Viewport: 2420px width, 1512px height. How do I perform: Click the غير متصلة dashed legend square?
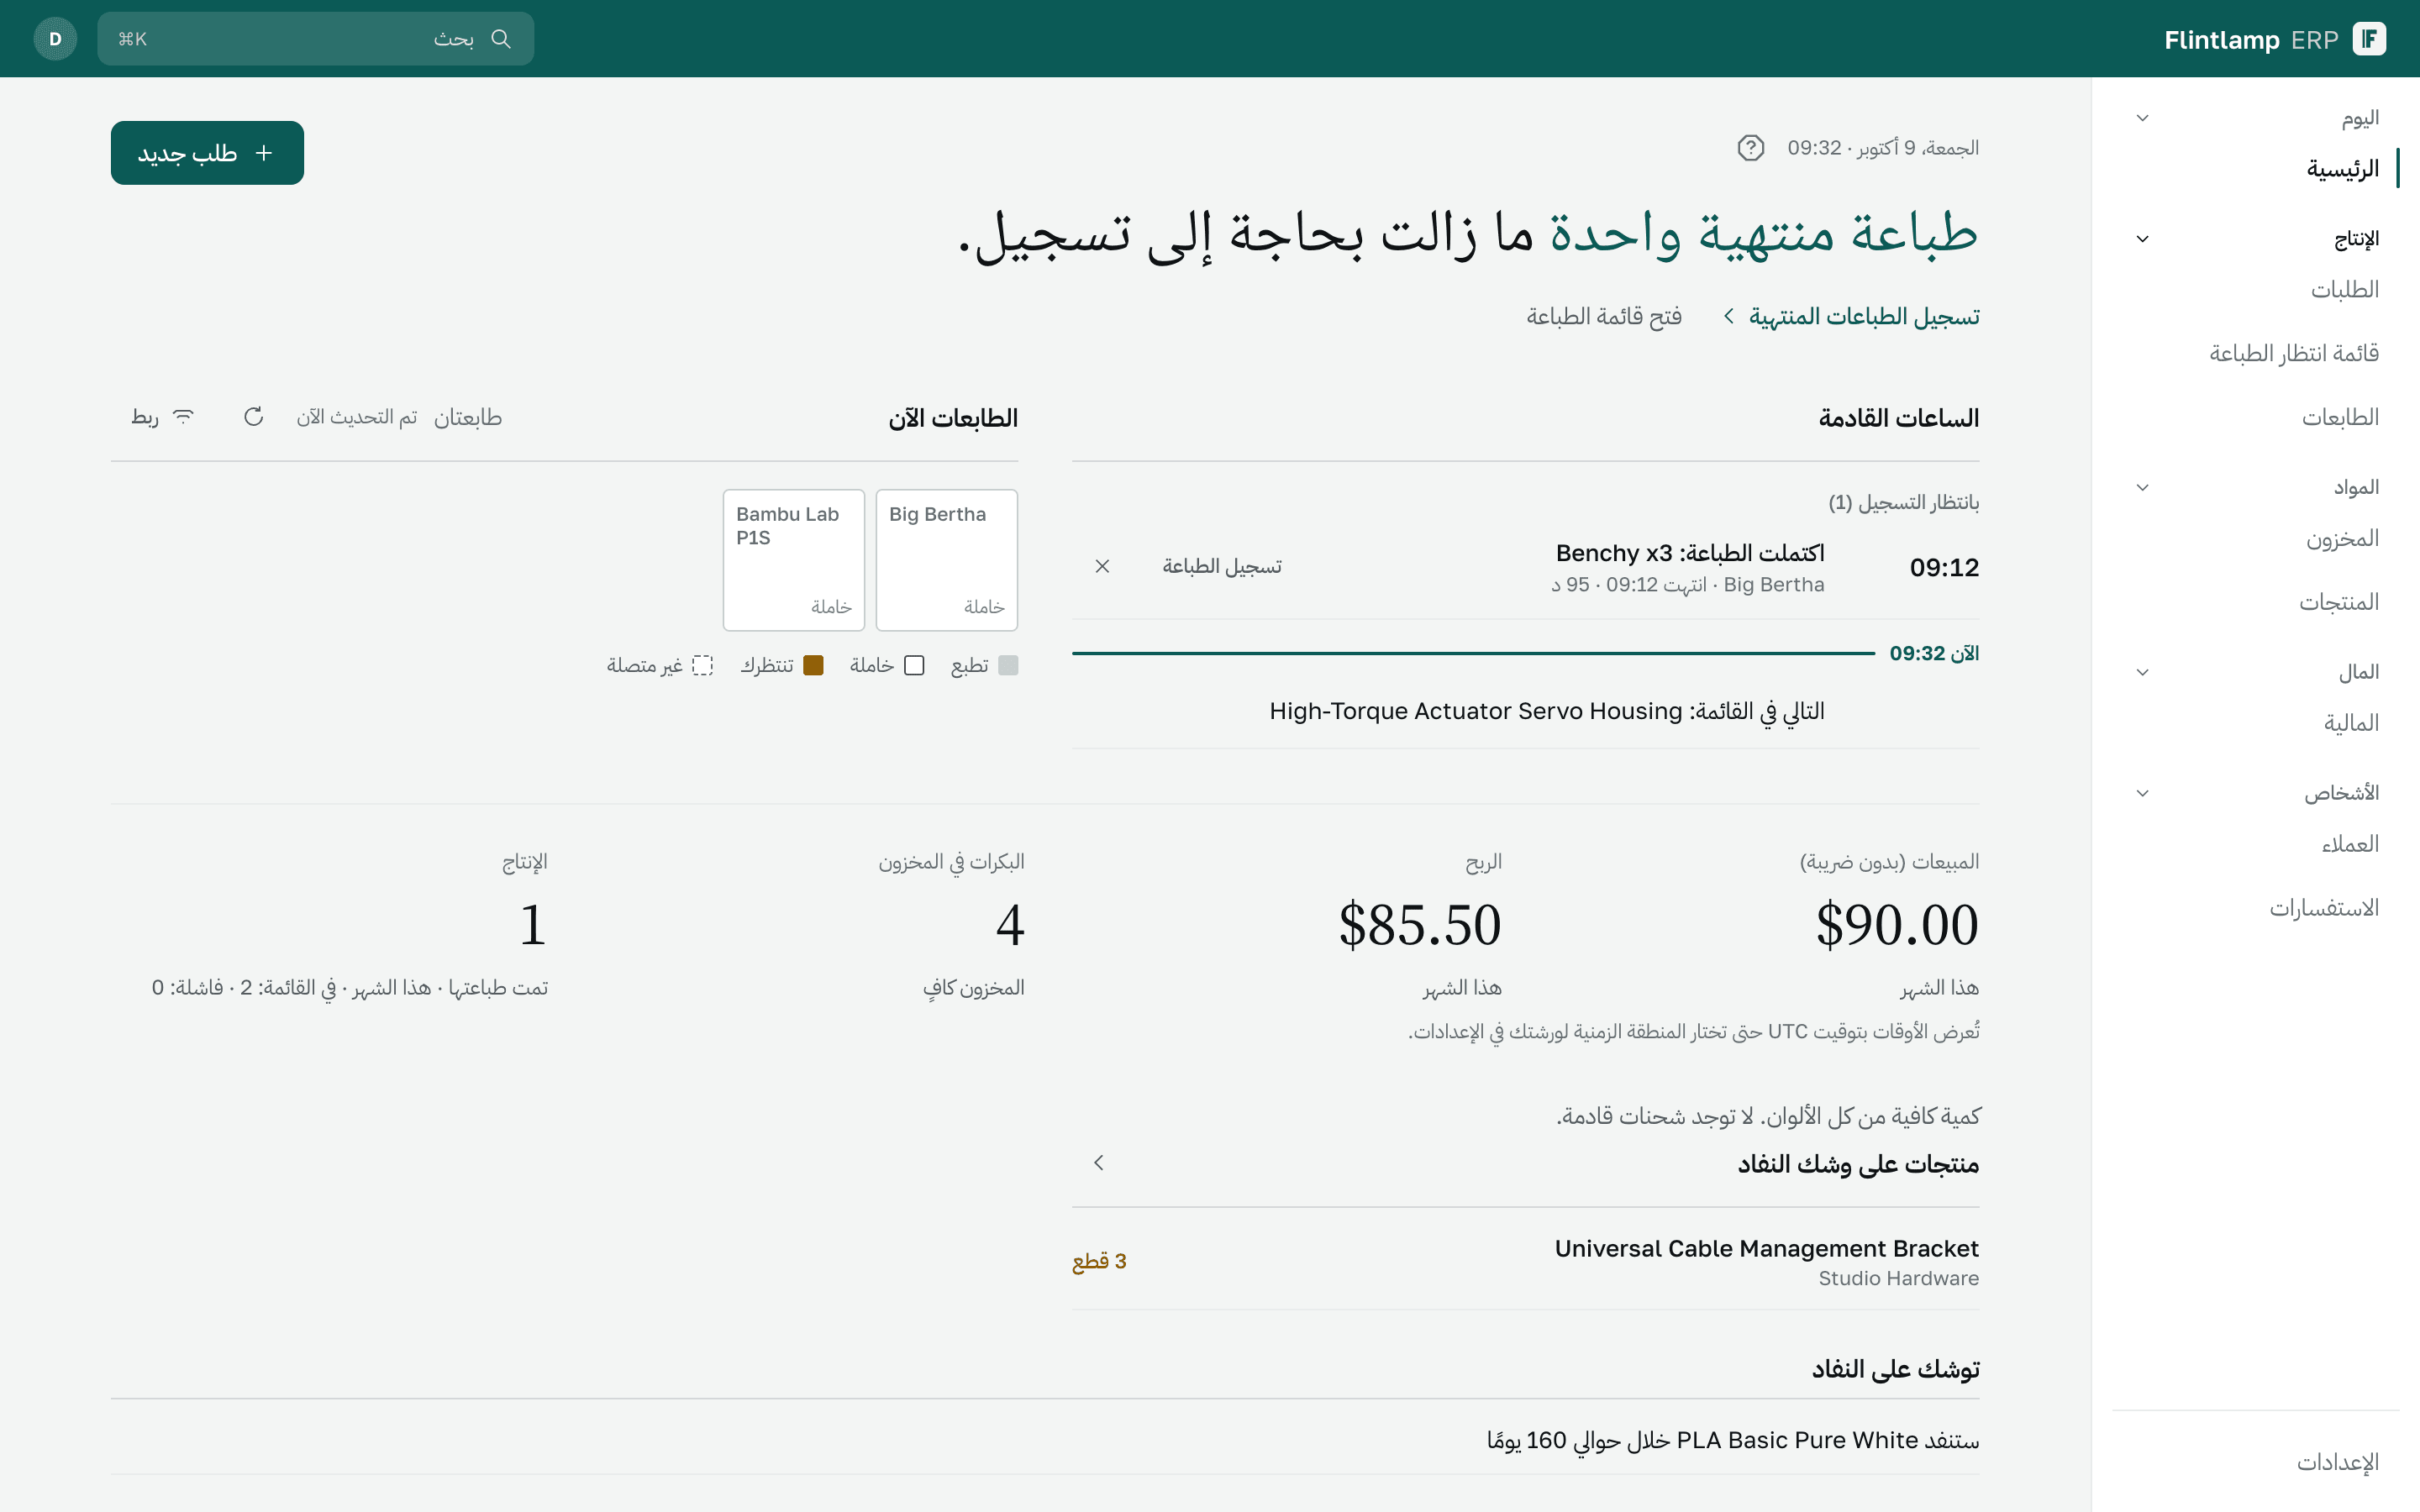[x=703, y=666]
